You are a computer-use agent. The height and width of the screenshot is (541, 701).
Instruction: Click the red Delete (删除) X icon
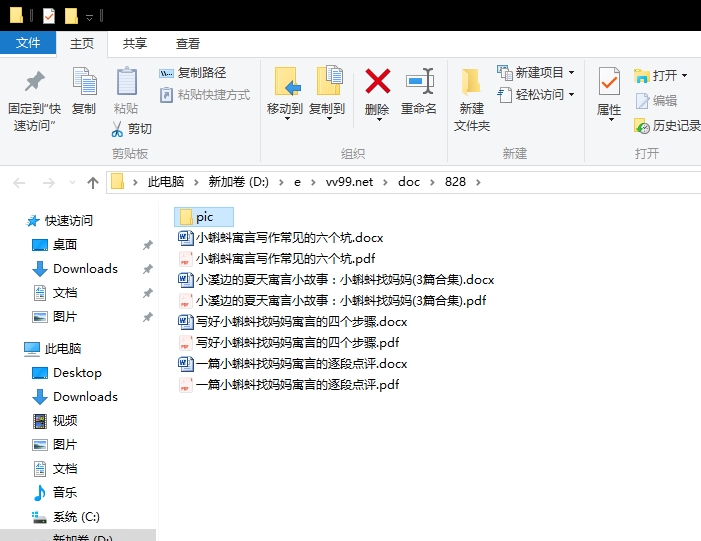[377, 81]
